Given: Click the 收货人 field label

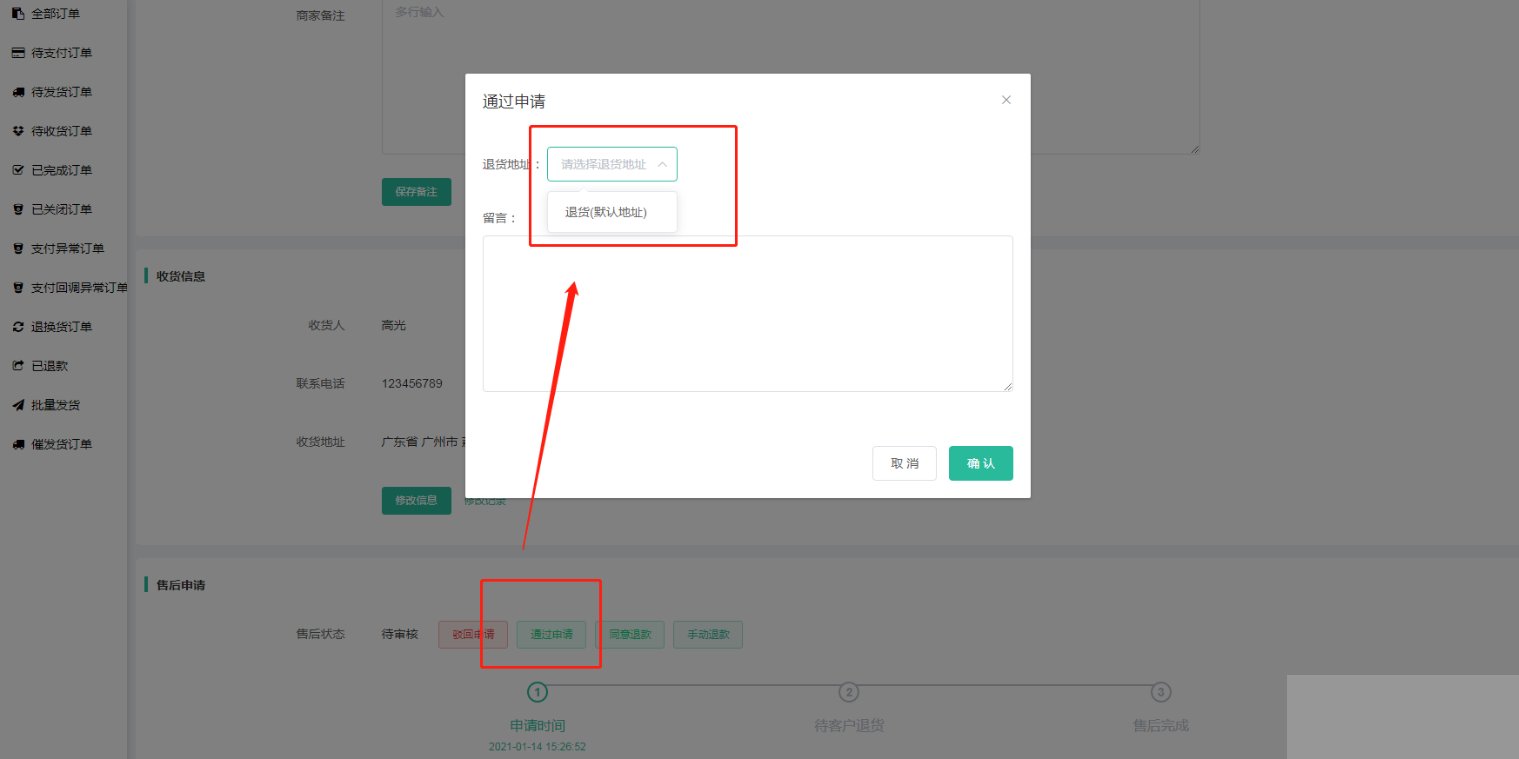Looking at the screenshot, I should point(327,325).
